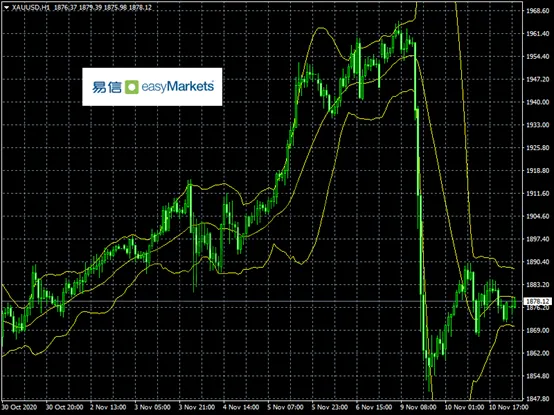The image size is (554, 415).
Task: Click the 2 Nov 13:00 time label
Action: click(x=109, y=408)
